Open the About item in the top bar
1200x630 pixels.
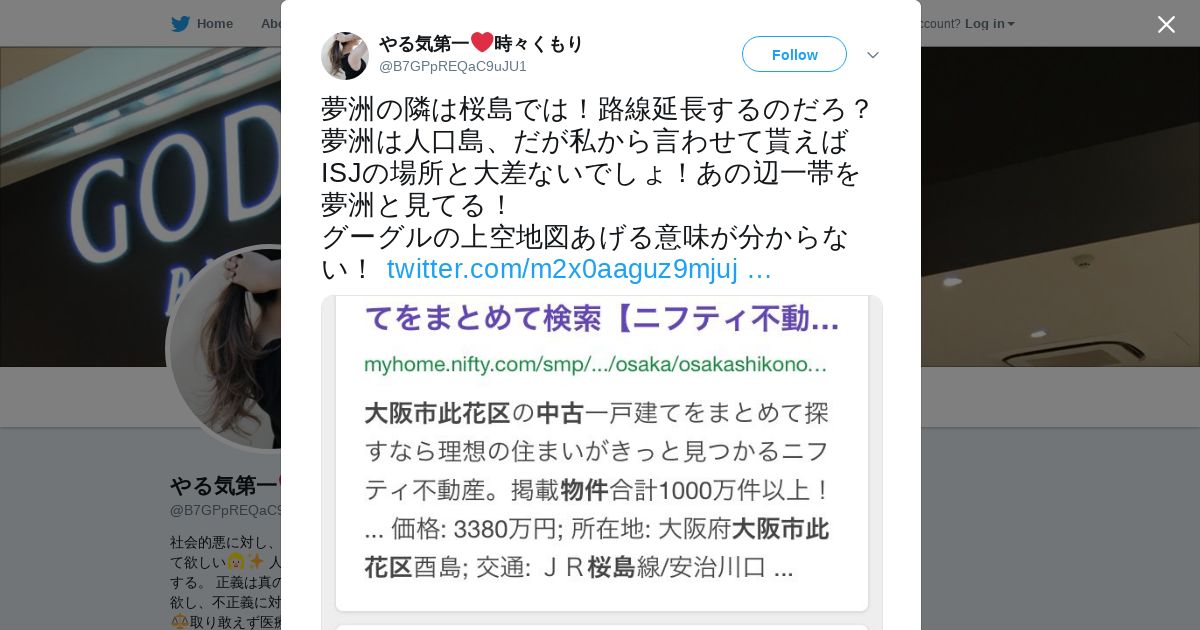click(x=271, y=24)
